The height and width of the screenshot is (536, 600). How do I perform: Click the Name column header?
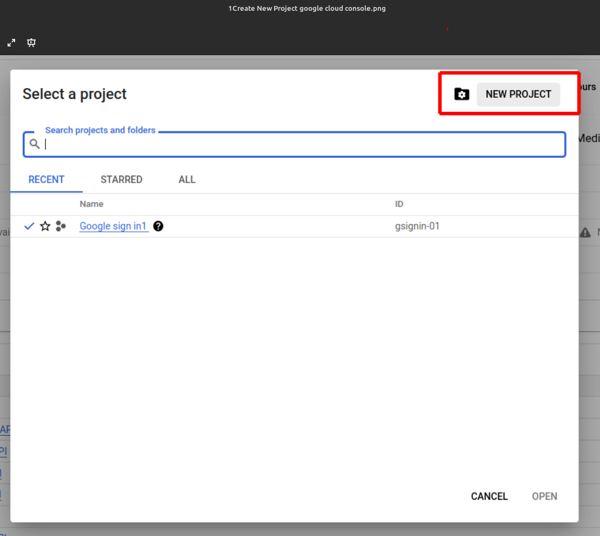pyautogui.click(x=91, y=204)
